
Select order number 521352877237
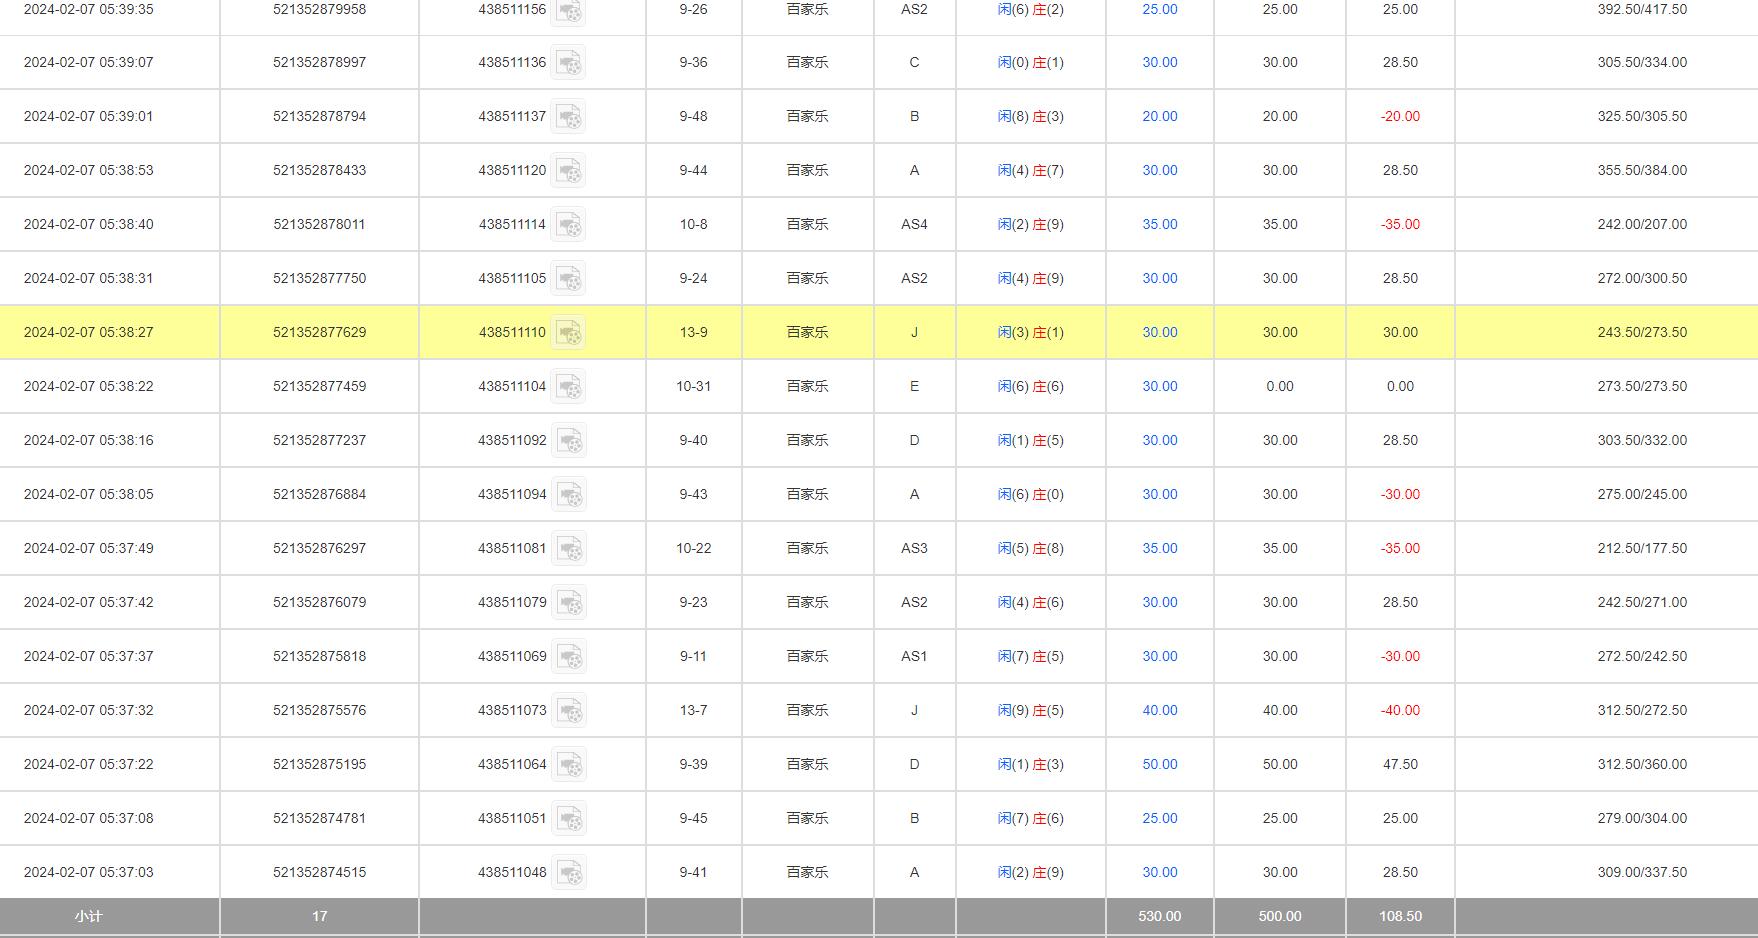pyautogui.click(x=319, y=440)
